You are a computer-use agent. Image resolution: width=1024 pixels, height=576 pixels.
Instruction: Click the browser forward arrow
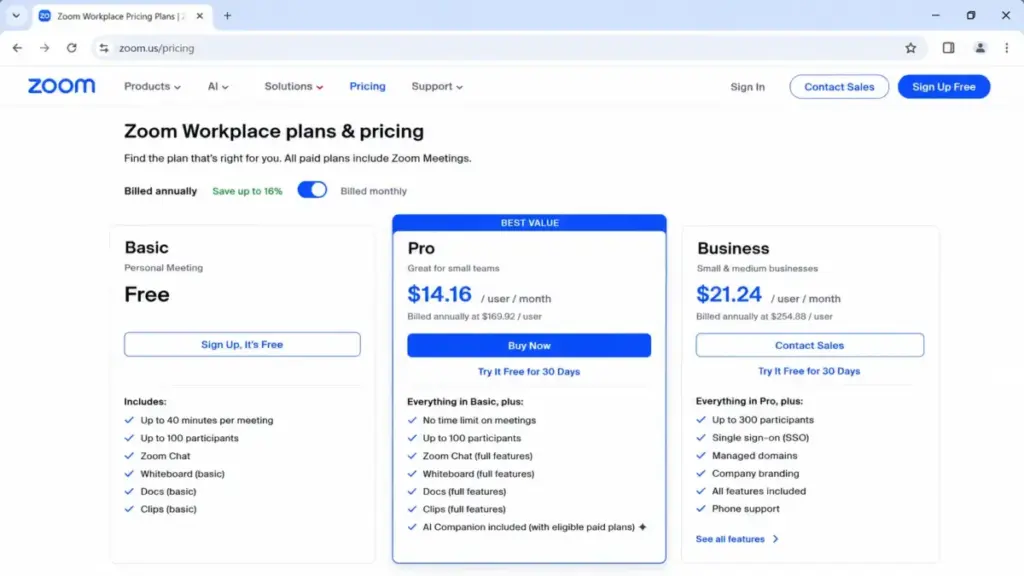pyautogui.click(x=44, y=48)
